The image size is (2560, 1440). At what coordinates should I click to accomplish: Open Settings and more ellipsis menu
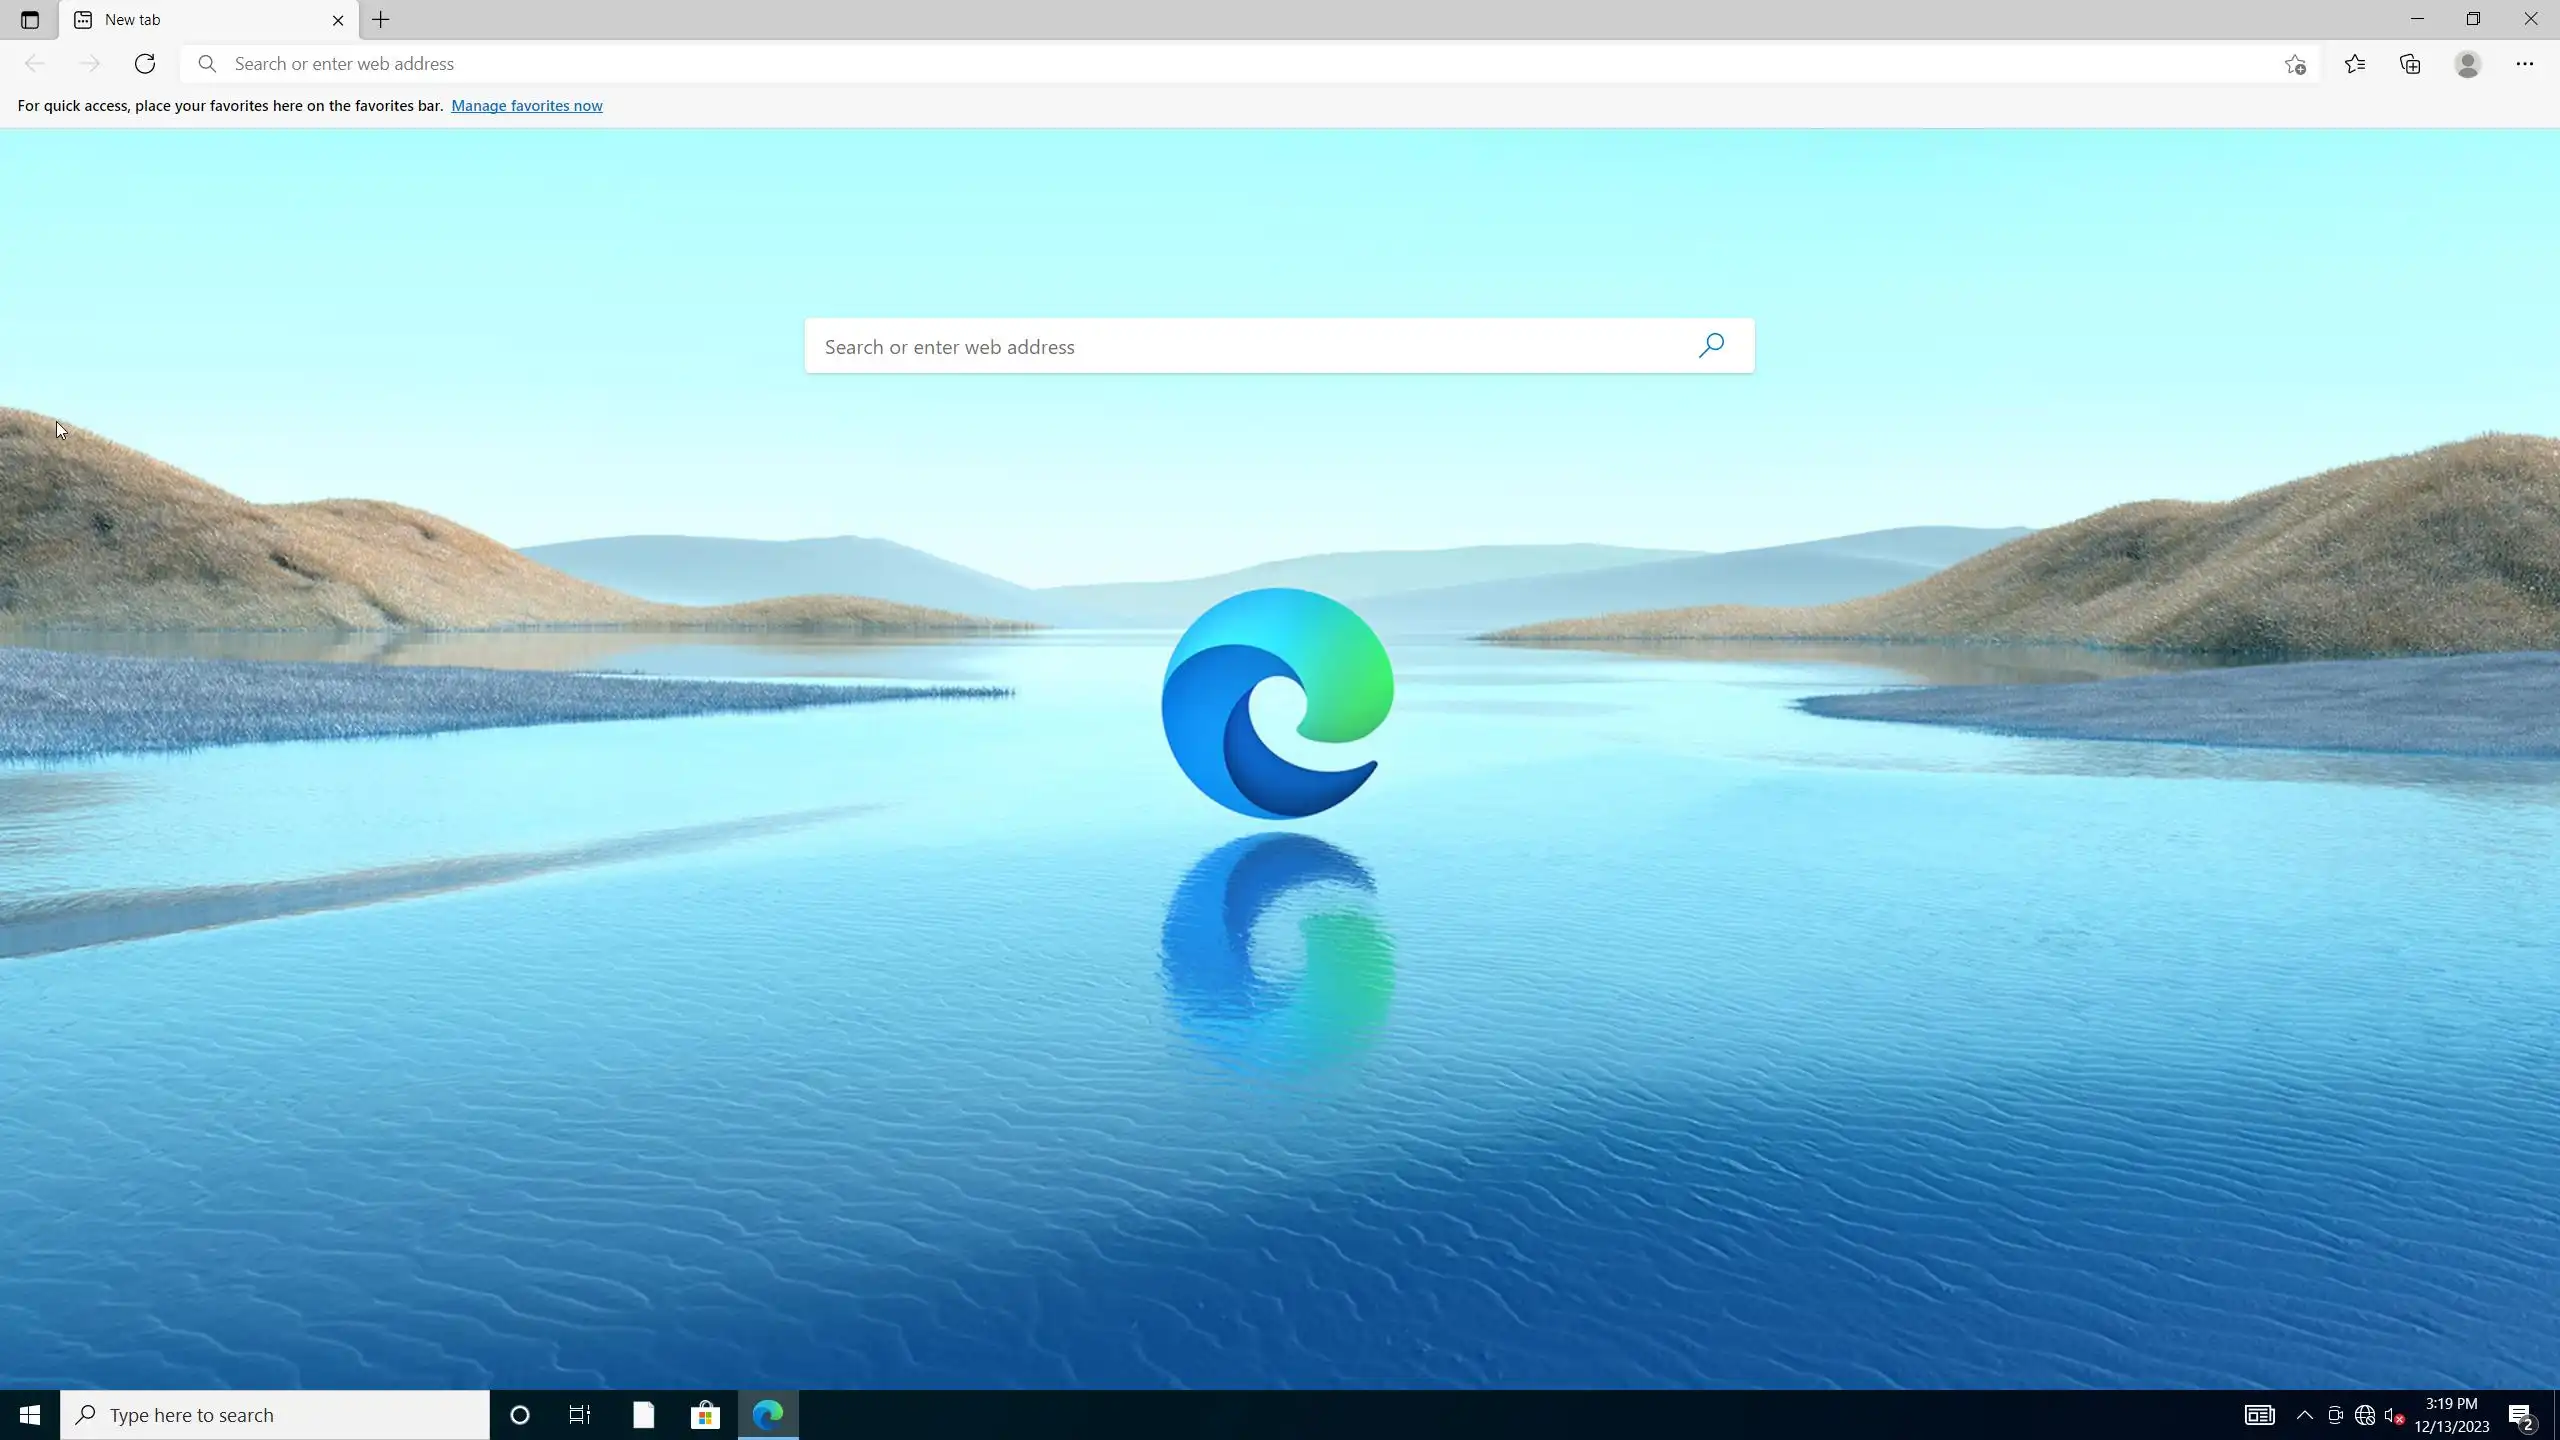pos(2524,64)
